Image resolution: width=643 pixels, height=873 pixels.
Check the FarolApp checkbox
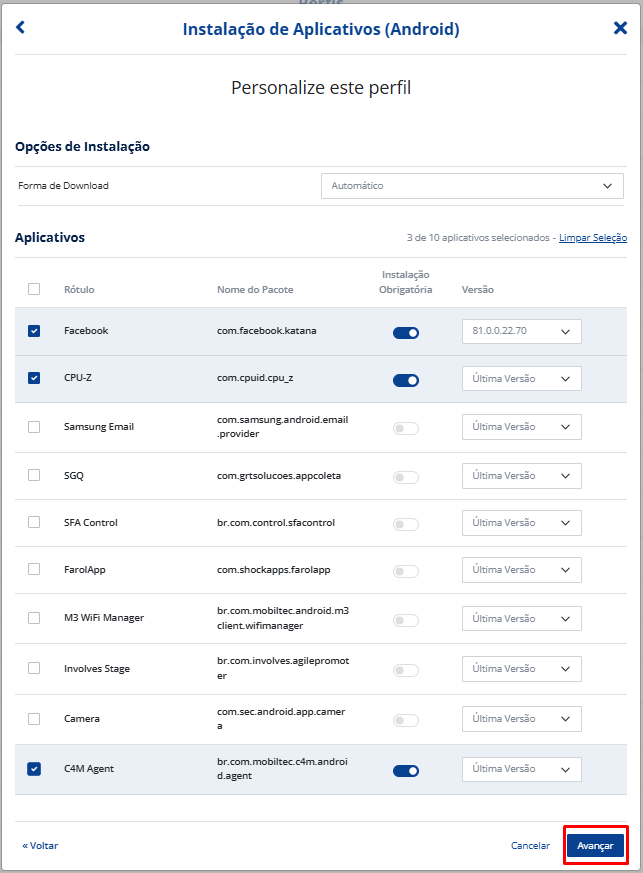[x=34, y=569]
